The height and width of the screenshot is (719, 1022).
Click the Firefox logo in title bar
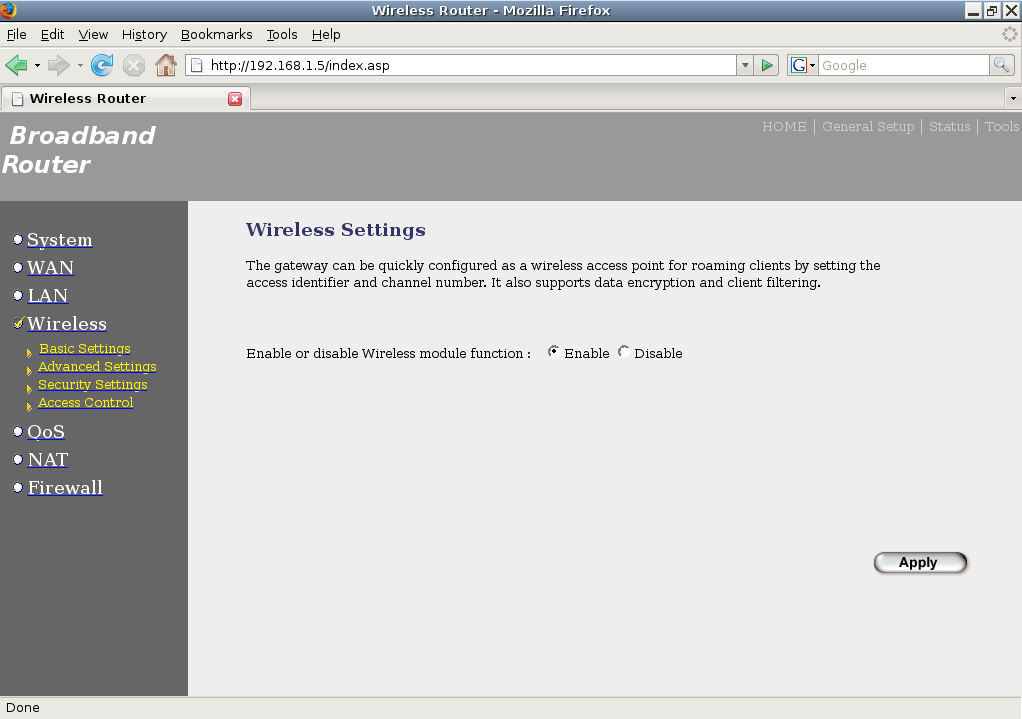8,10
